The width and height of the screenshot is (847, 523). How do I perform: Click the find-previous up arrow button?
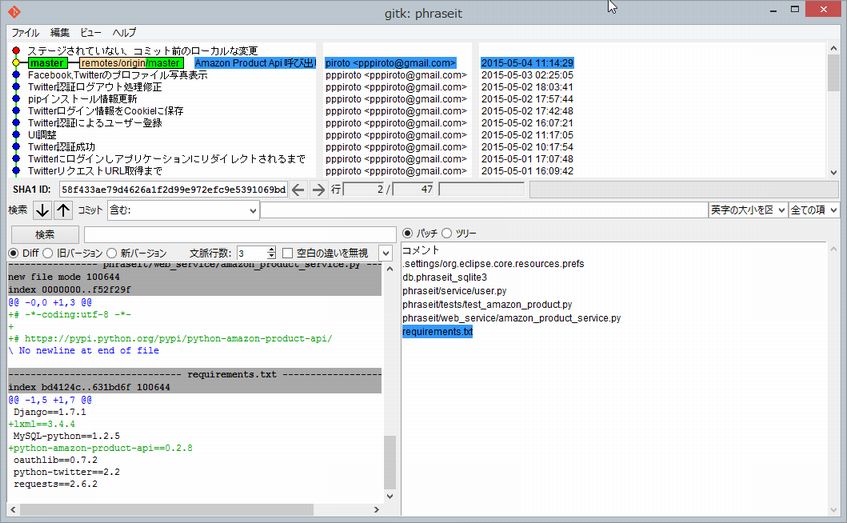point(63,210)
